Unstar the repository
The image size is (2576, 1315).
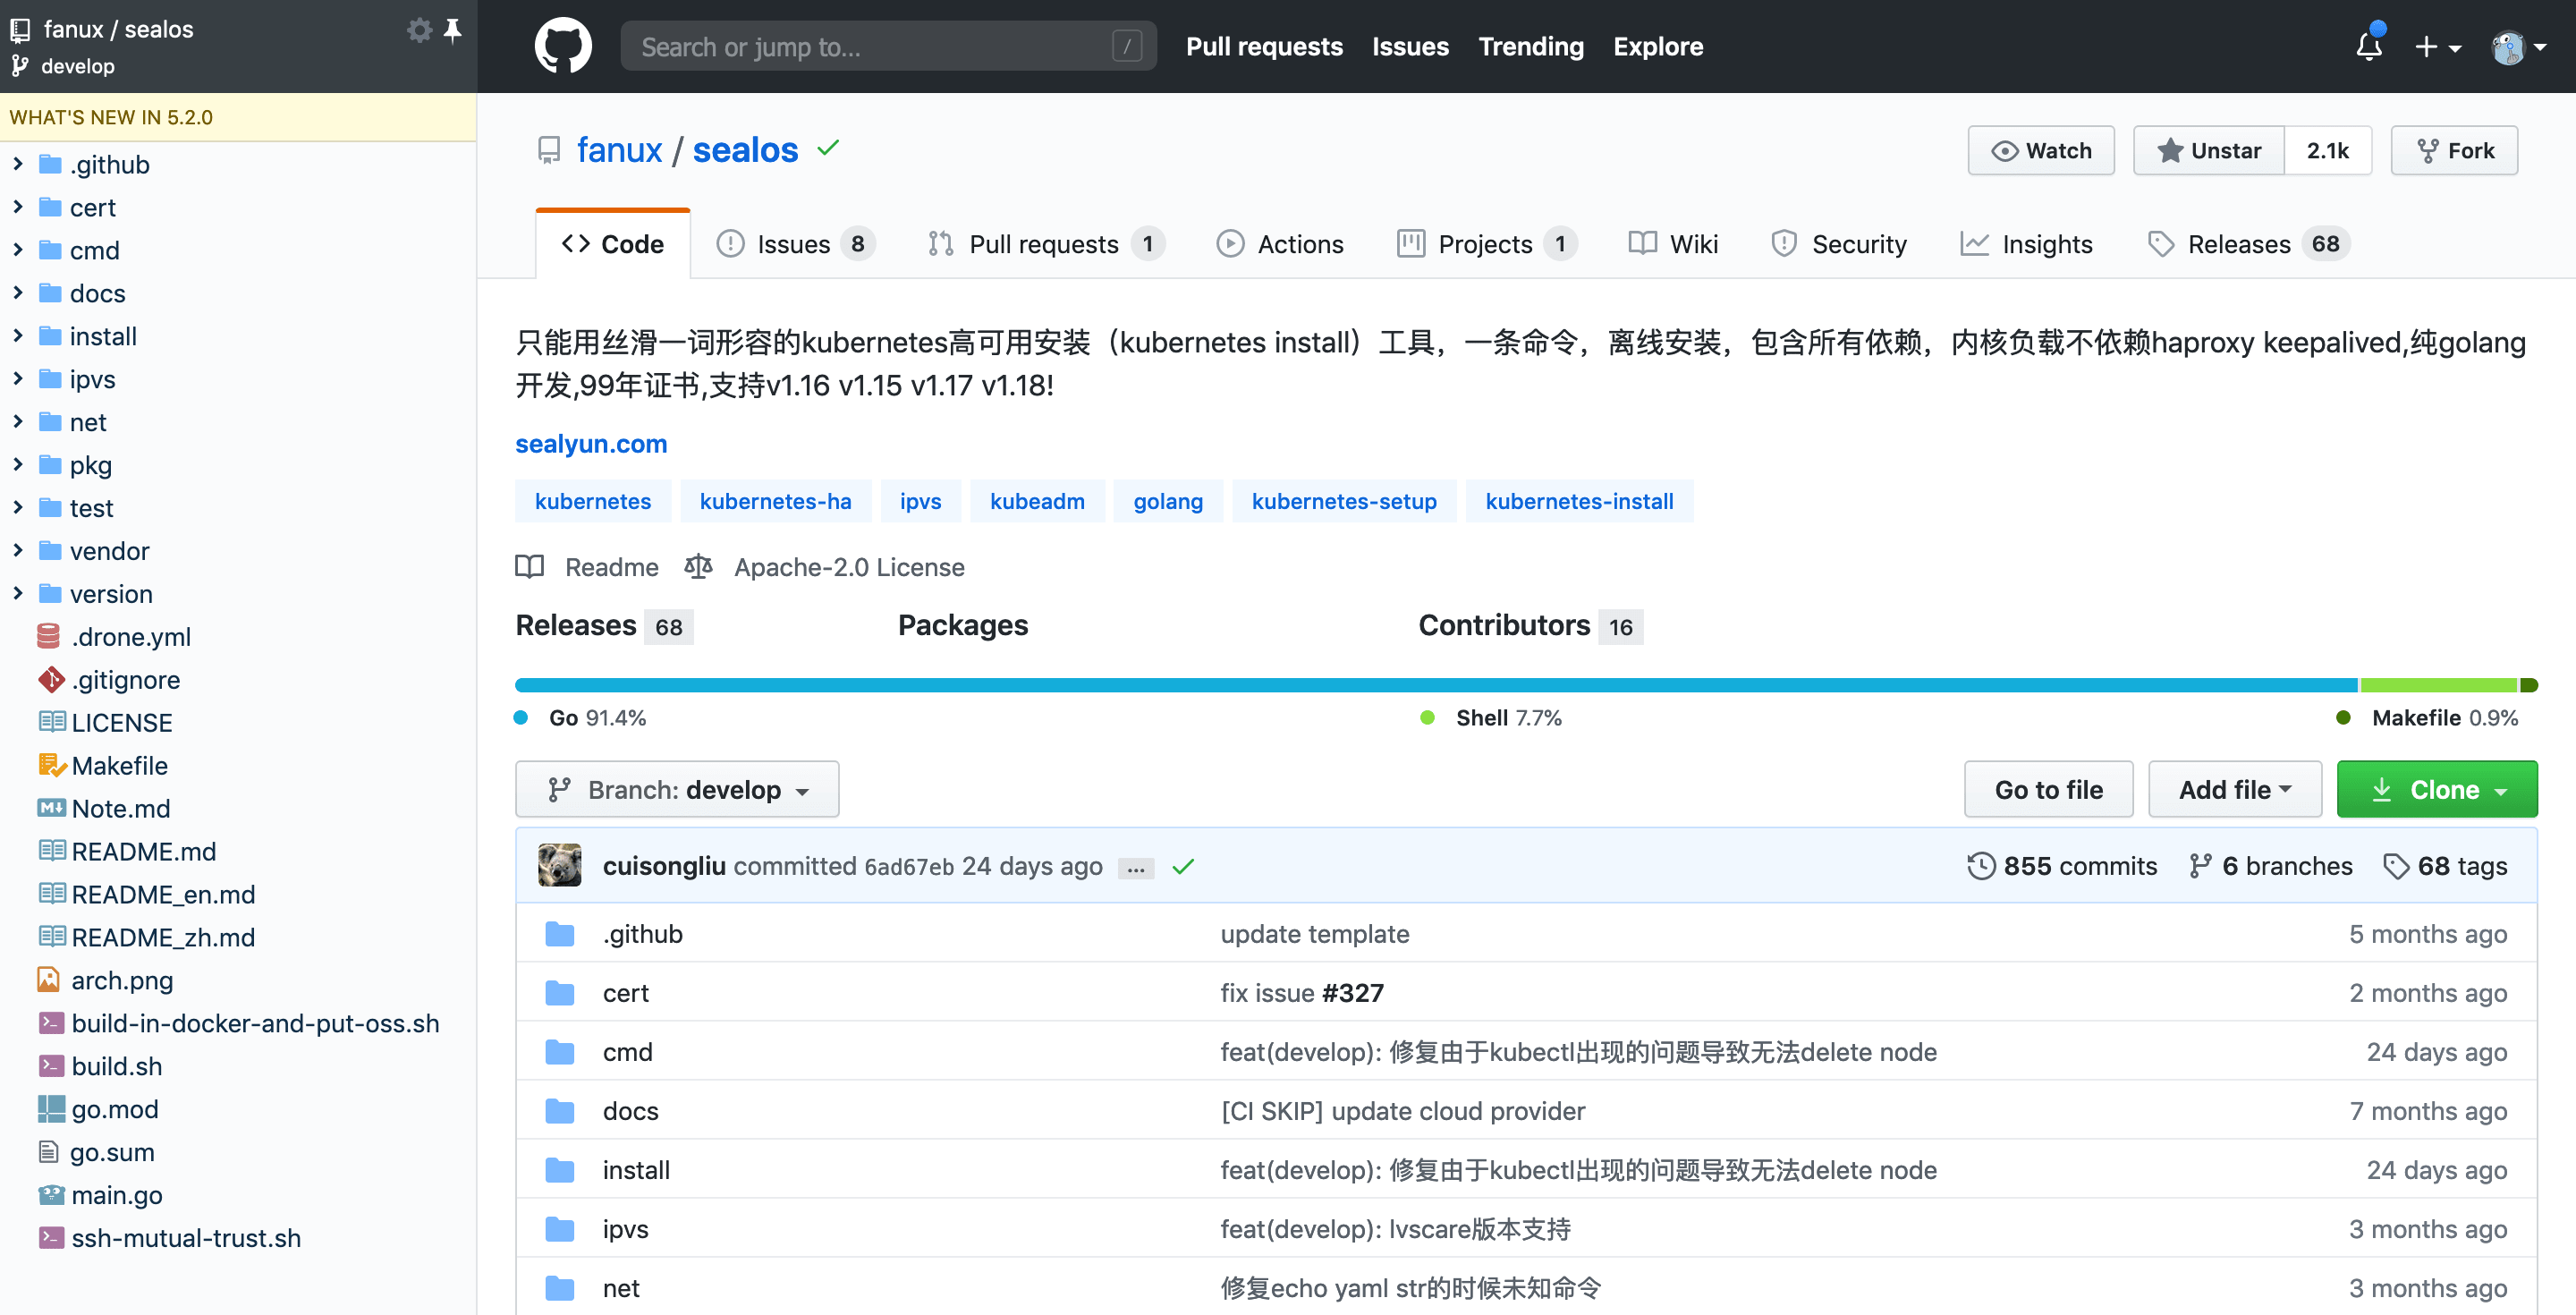(x=2209, y=150)
